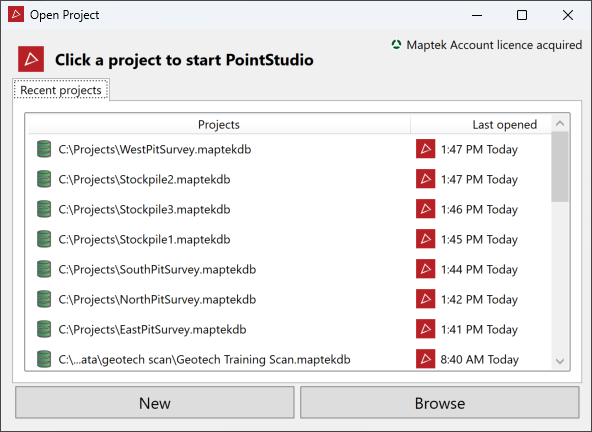Image resolution: width=592 pixels, height=432 pixels.
Task: Open the Browse button to find a project
Action: pyautogui.click(x=440, y=403)
